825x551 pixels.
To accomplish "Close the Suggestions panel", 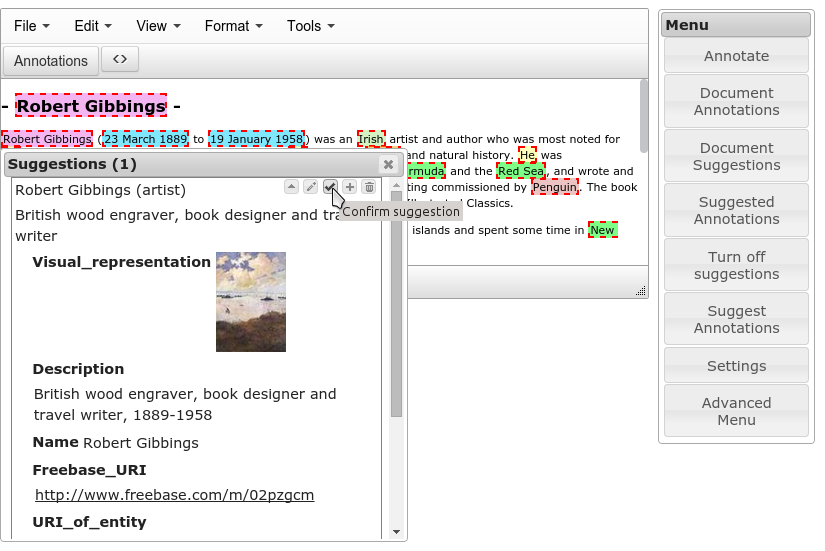I will pyautogui.click(x=388, y=165).
